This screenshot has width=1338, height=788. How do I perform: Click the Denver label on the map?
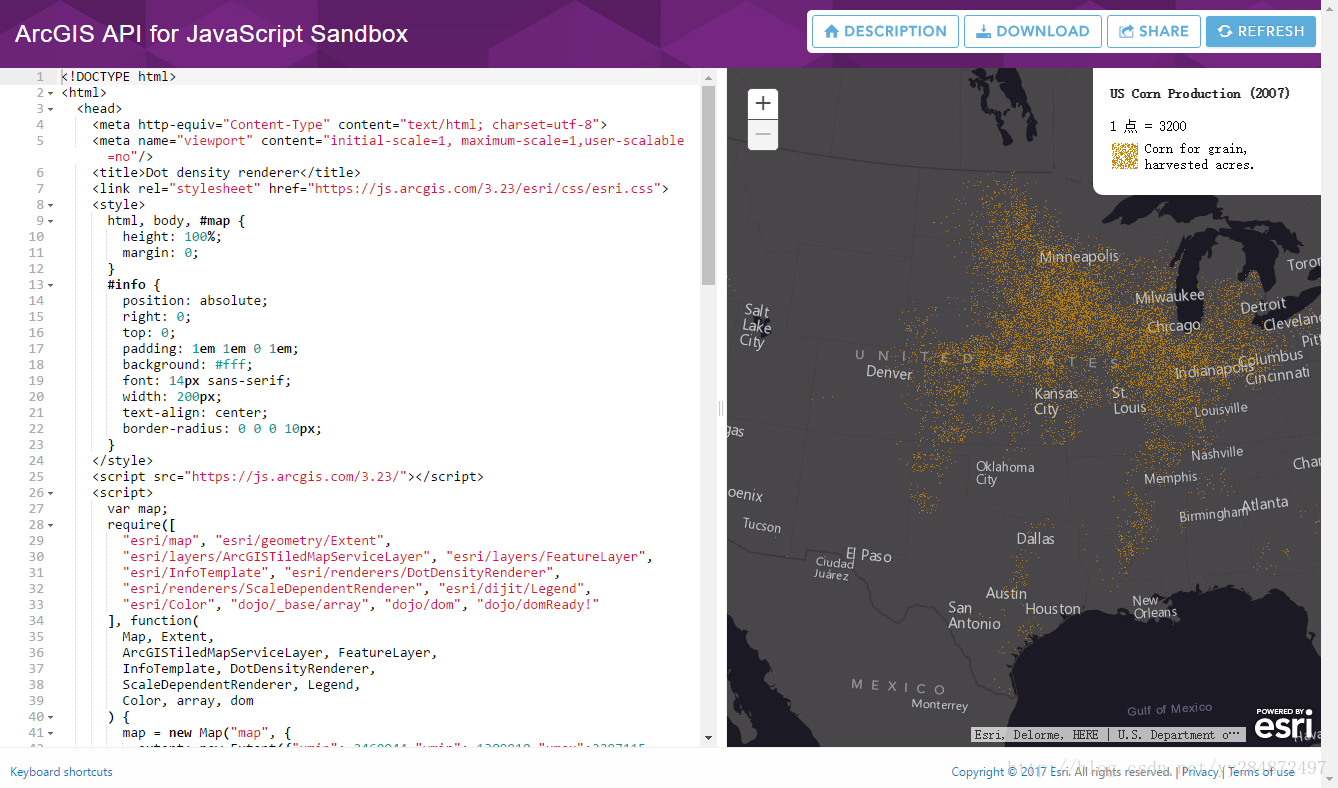click(889, 373)
